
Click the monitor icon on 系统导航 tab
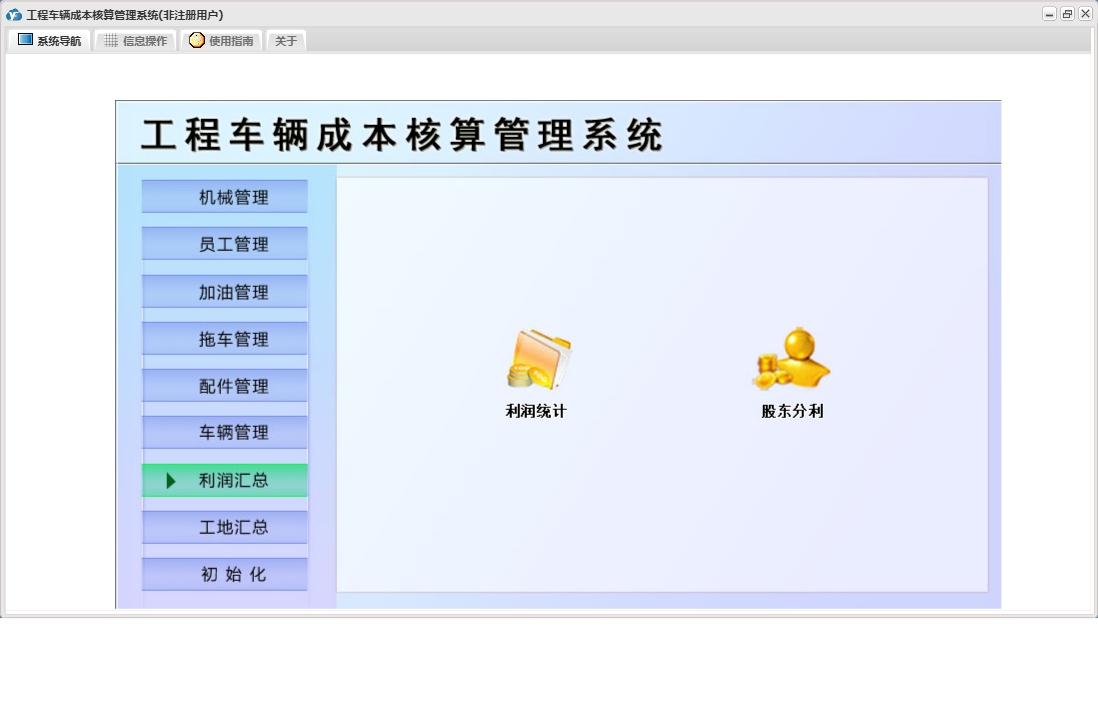(25, 40)
